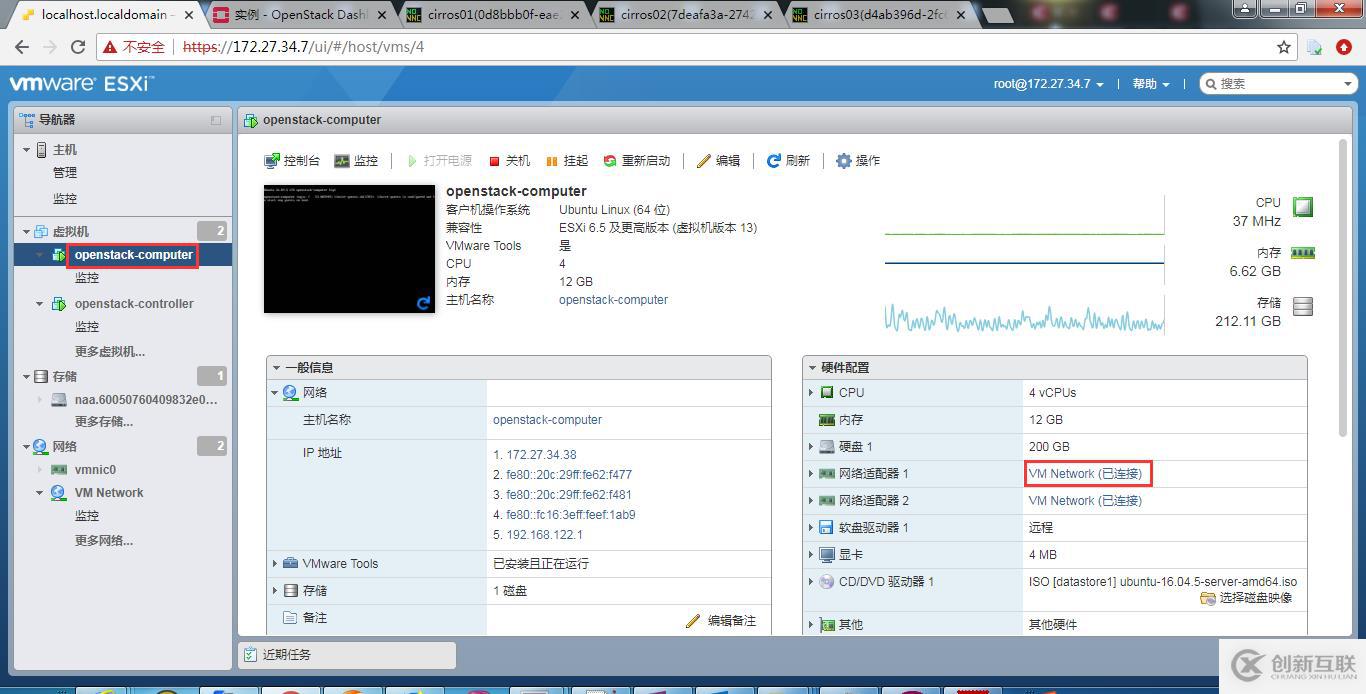Click the 关机 power off button

[x=510, y=161]
